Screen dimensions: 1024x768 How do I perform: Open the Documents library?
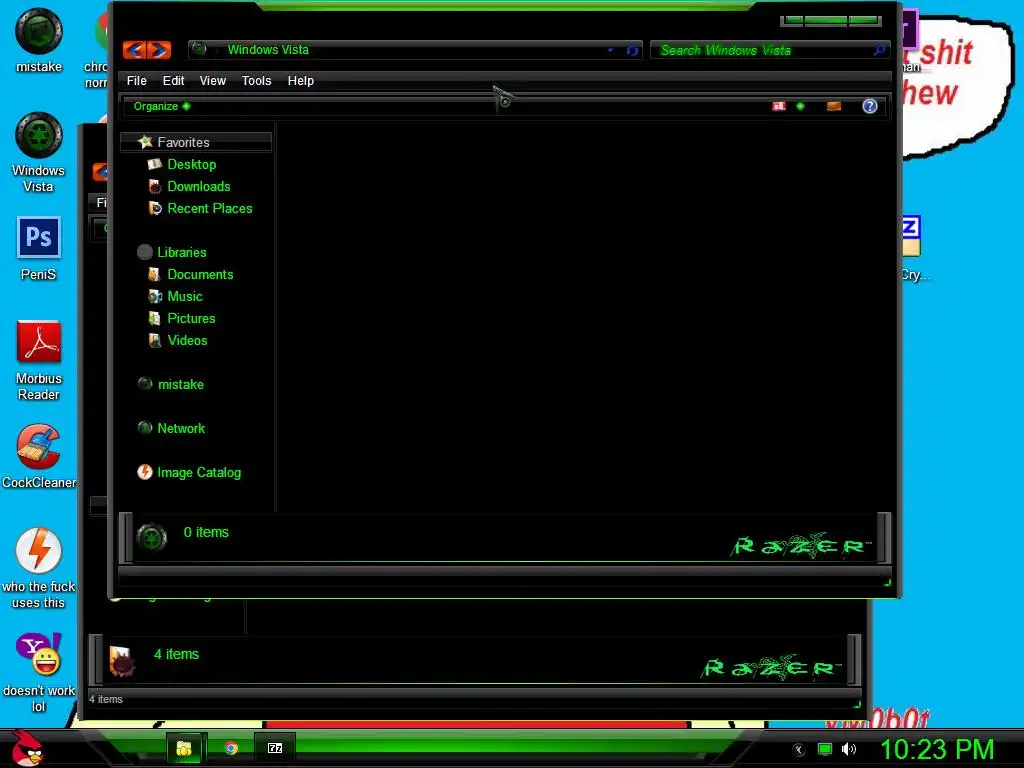[200, 274]
